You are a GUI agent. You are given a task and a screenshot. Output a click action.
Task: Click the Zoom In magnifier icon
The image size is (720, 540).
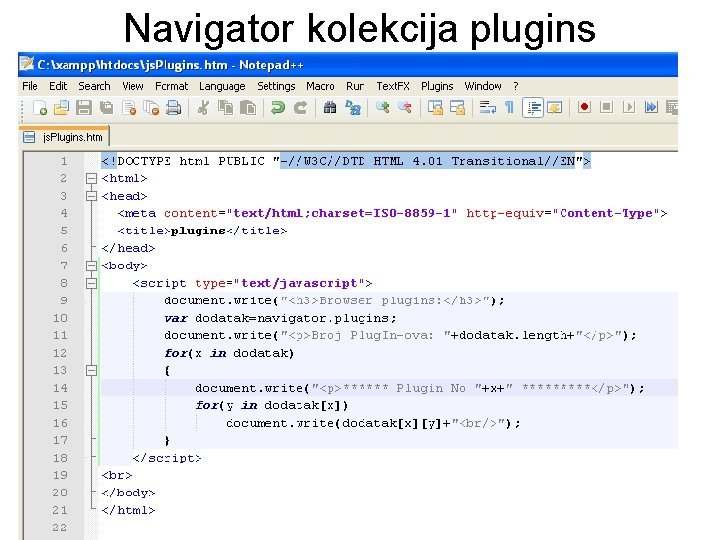tap(382, 108)
